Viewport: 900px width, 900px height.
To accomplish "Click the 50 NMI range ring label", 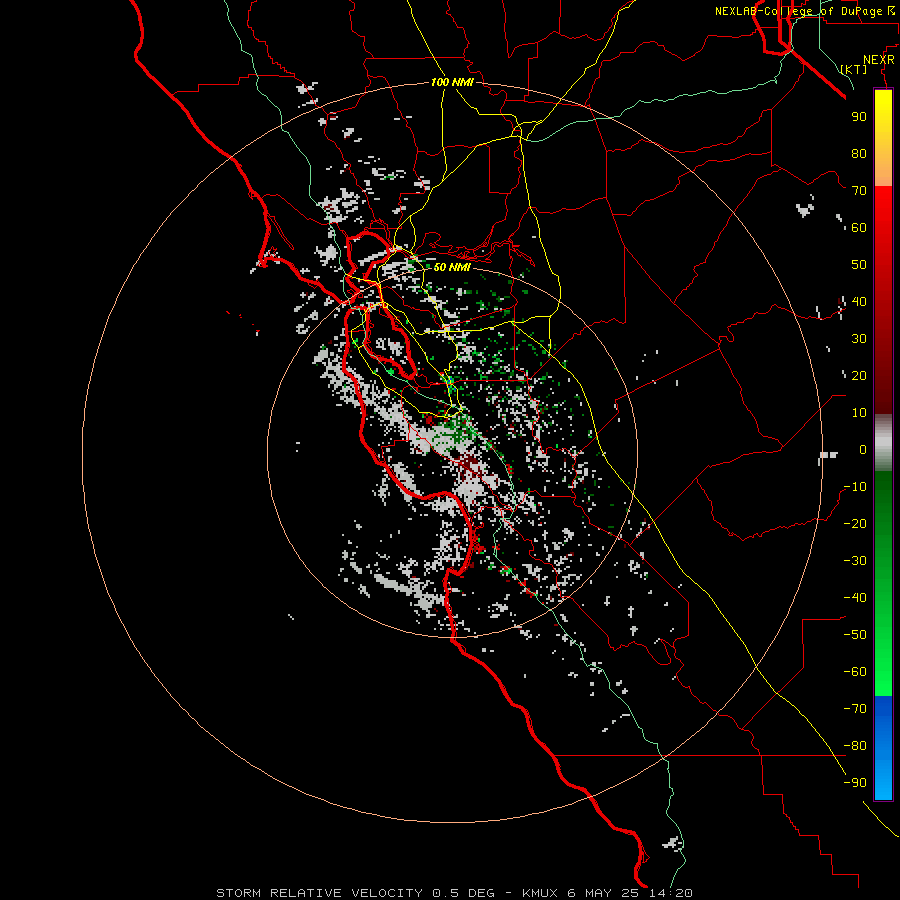I will point(452,267).
